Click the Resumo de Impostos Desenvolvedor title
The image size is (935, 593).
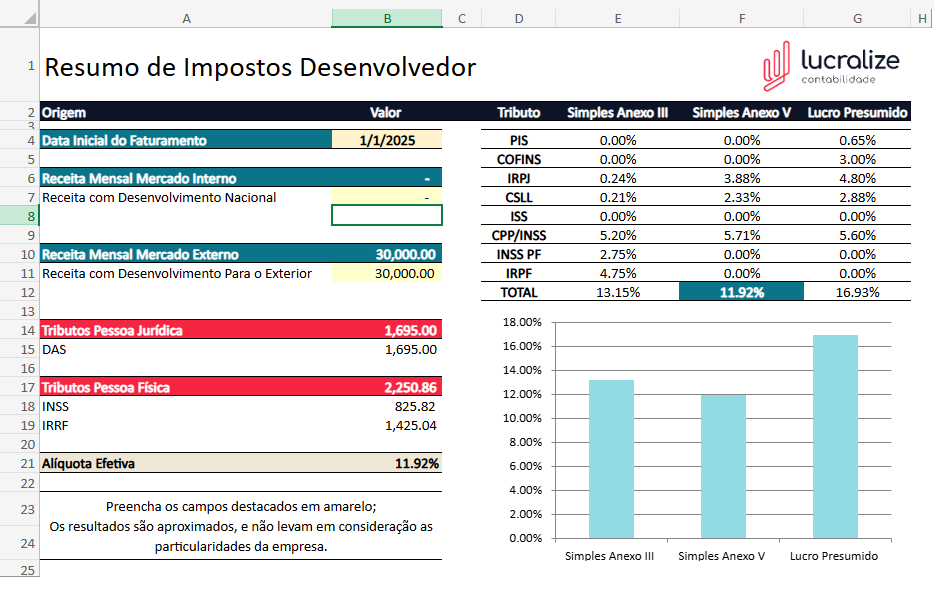pyautogui.click(x=260, y=68)
